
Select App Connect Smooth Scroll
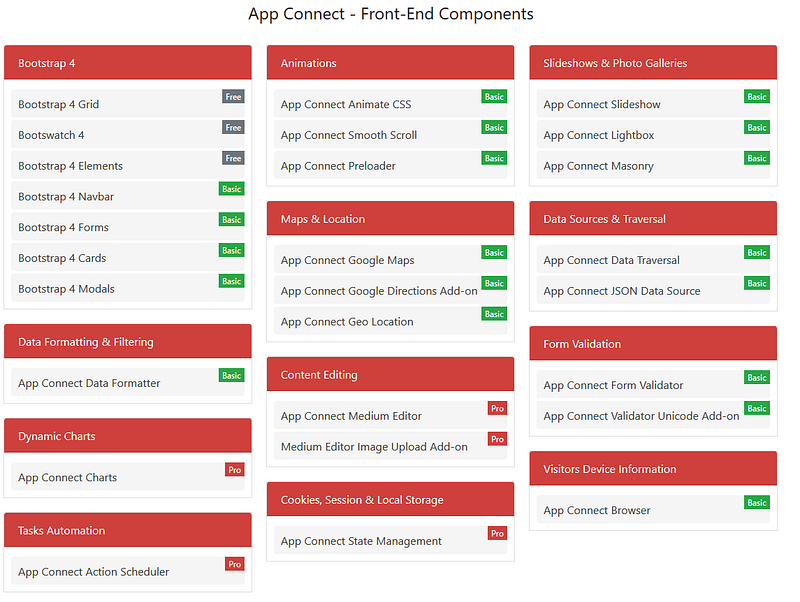tap(390, 134)
